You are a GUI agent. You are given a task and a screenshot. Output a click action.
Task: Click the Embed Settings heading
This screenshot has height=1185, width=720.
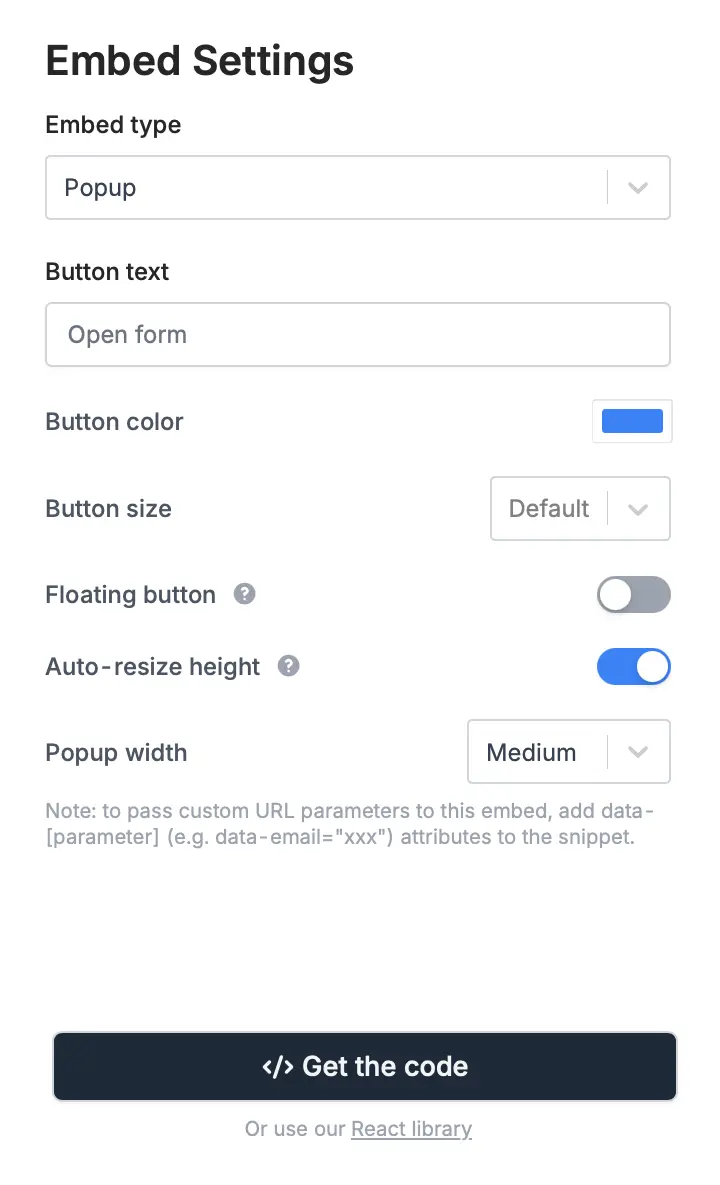(x=199, y=61)
